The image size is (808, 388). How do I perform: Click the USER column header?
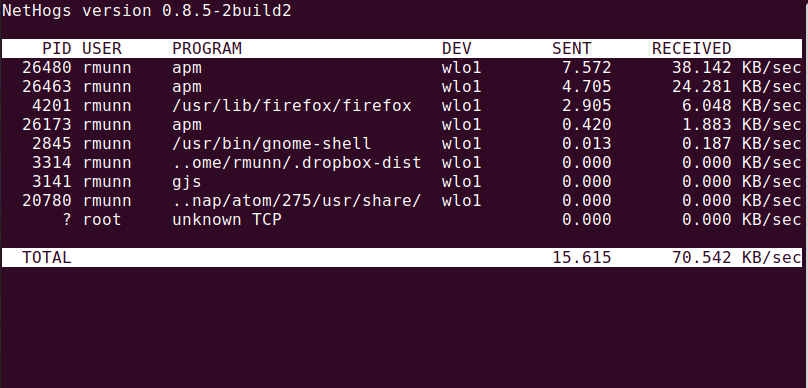pyautogui.click(x=102, y=48)
